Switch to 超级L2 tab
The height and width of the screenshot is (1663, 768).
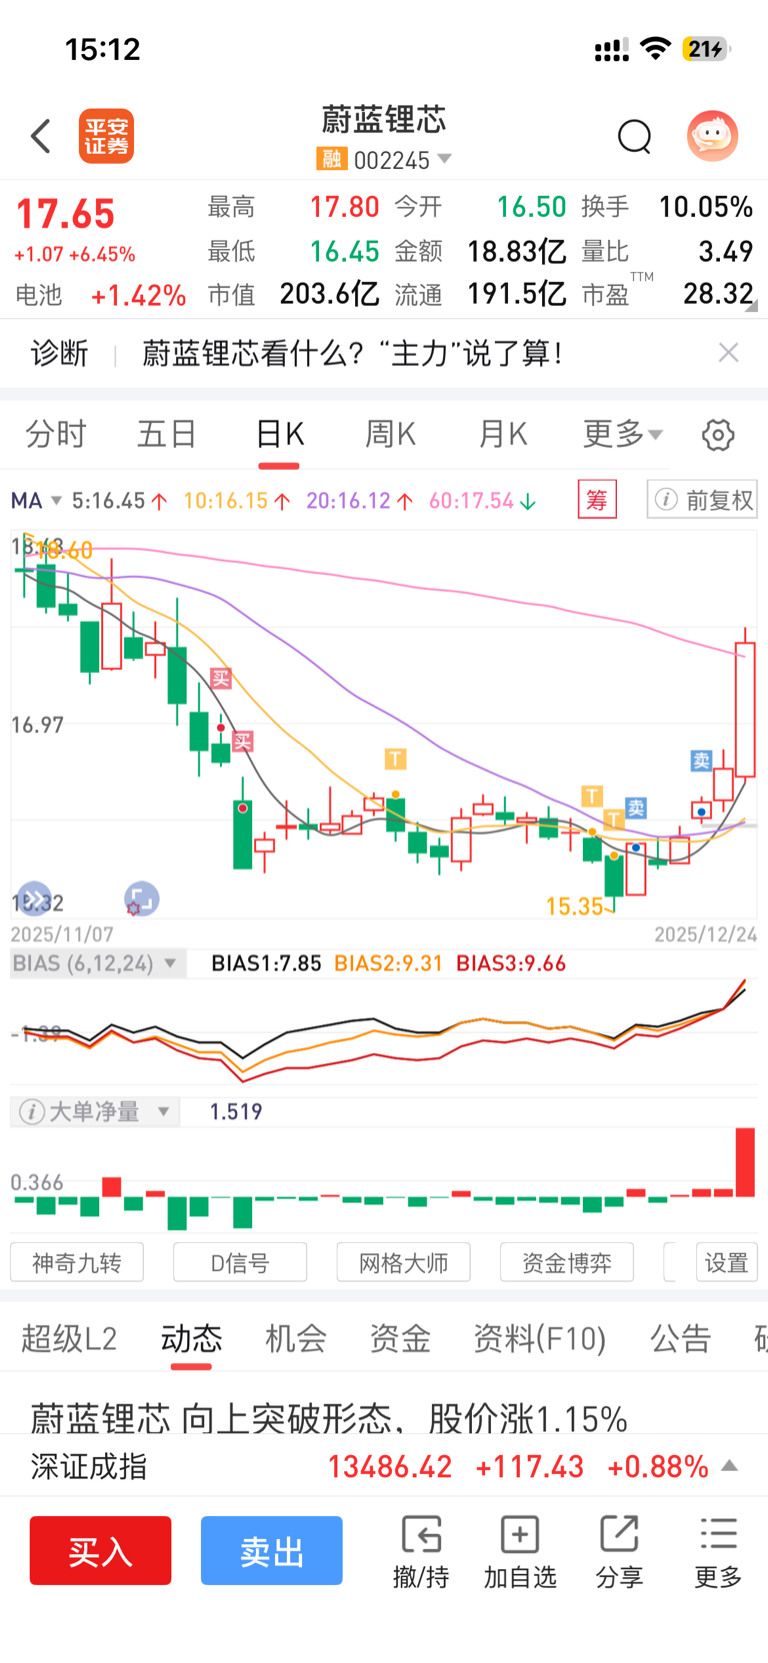point(69,1338)
